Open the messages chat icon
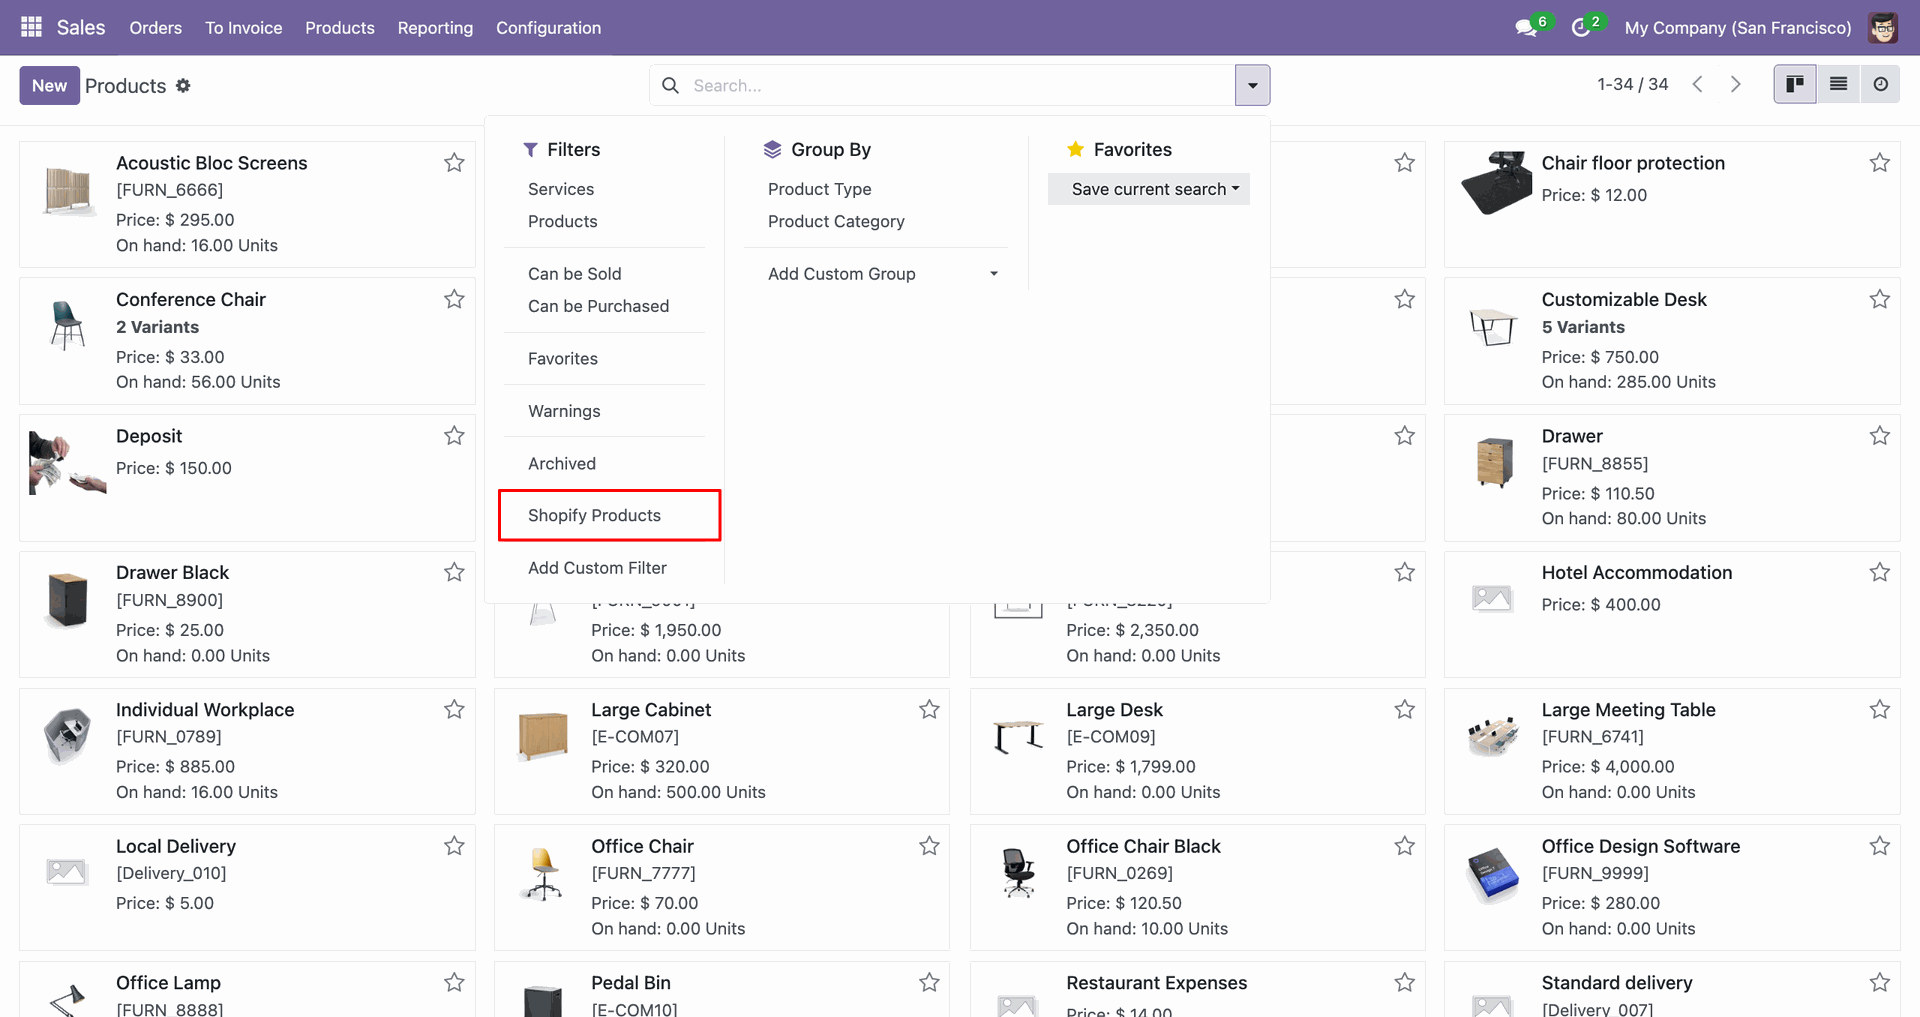Viewport: 1920px width, 1017px height. [1526, 28]
